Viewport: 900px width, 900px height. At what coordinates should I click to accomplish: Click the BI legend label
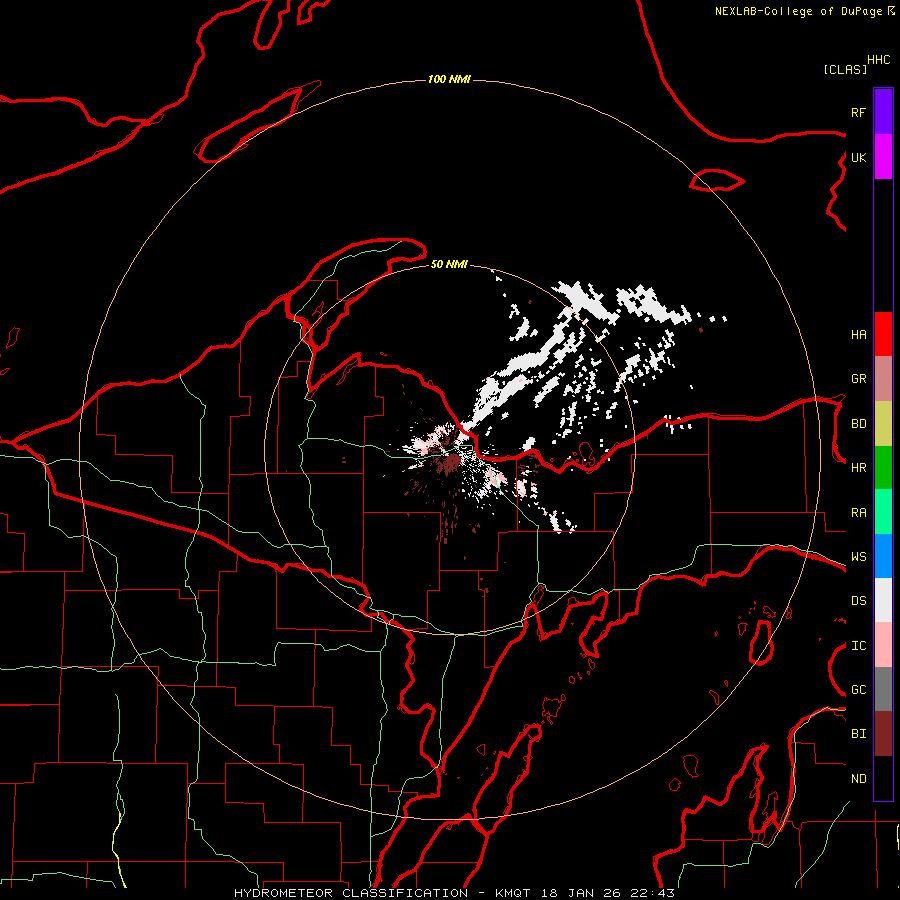858,734
